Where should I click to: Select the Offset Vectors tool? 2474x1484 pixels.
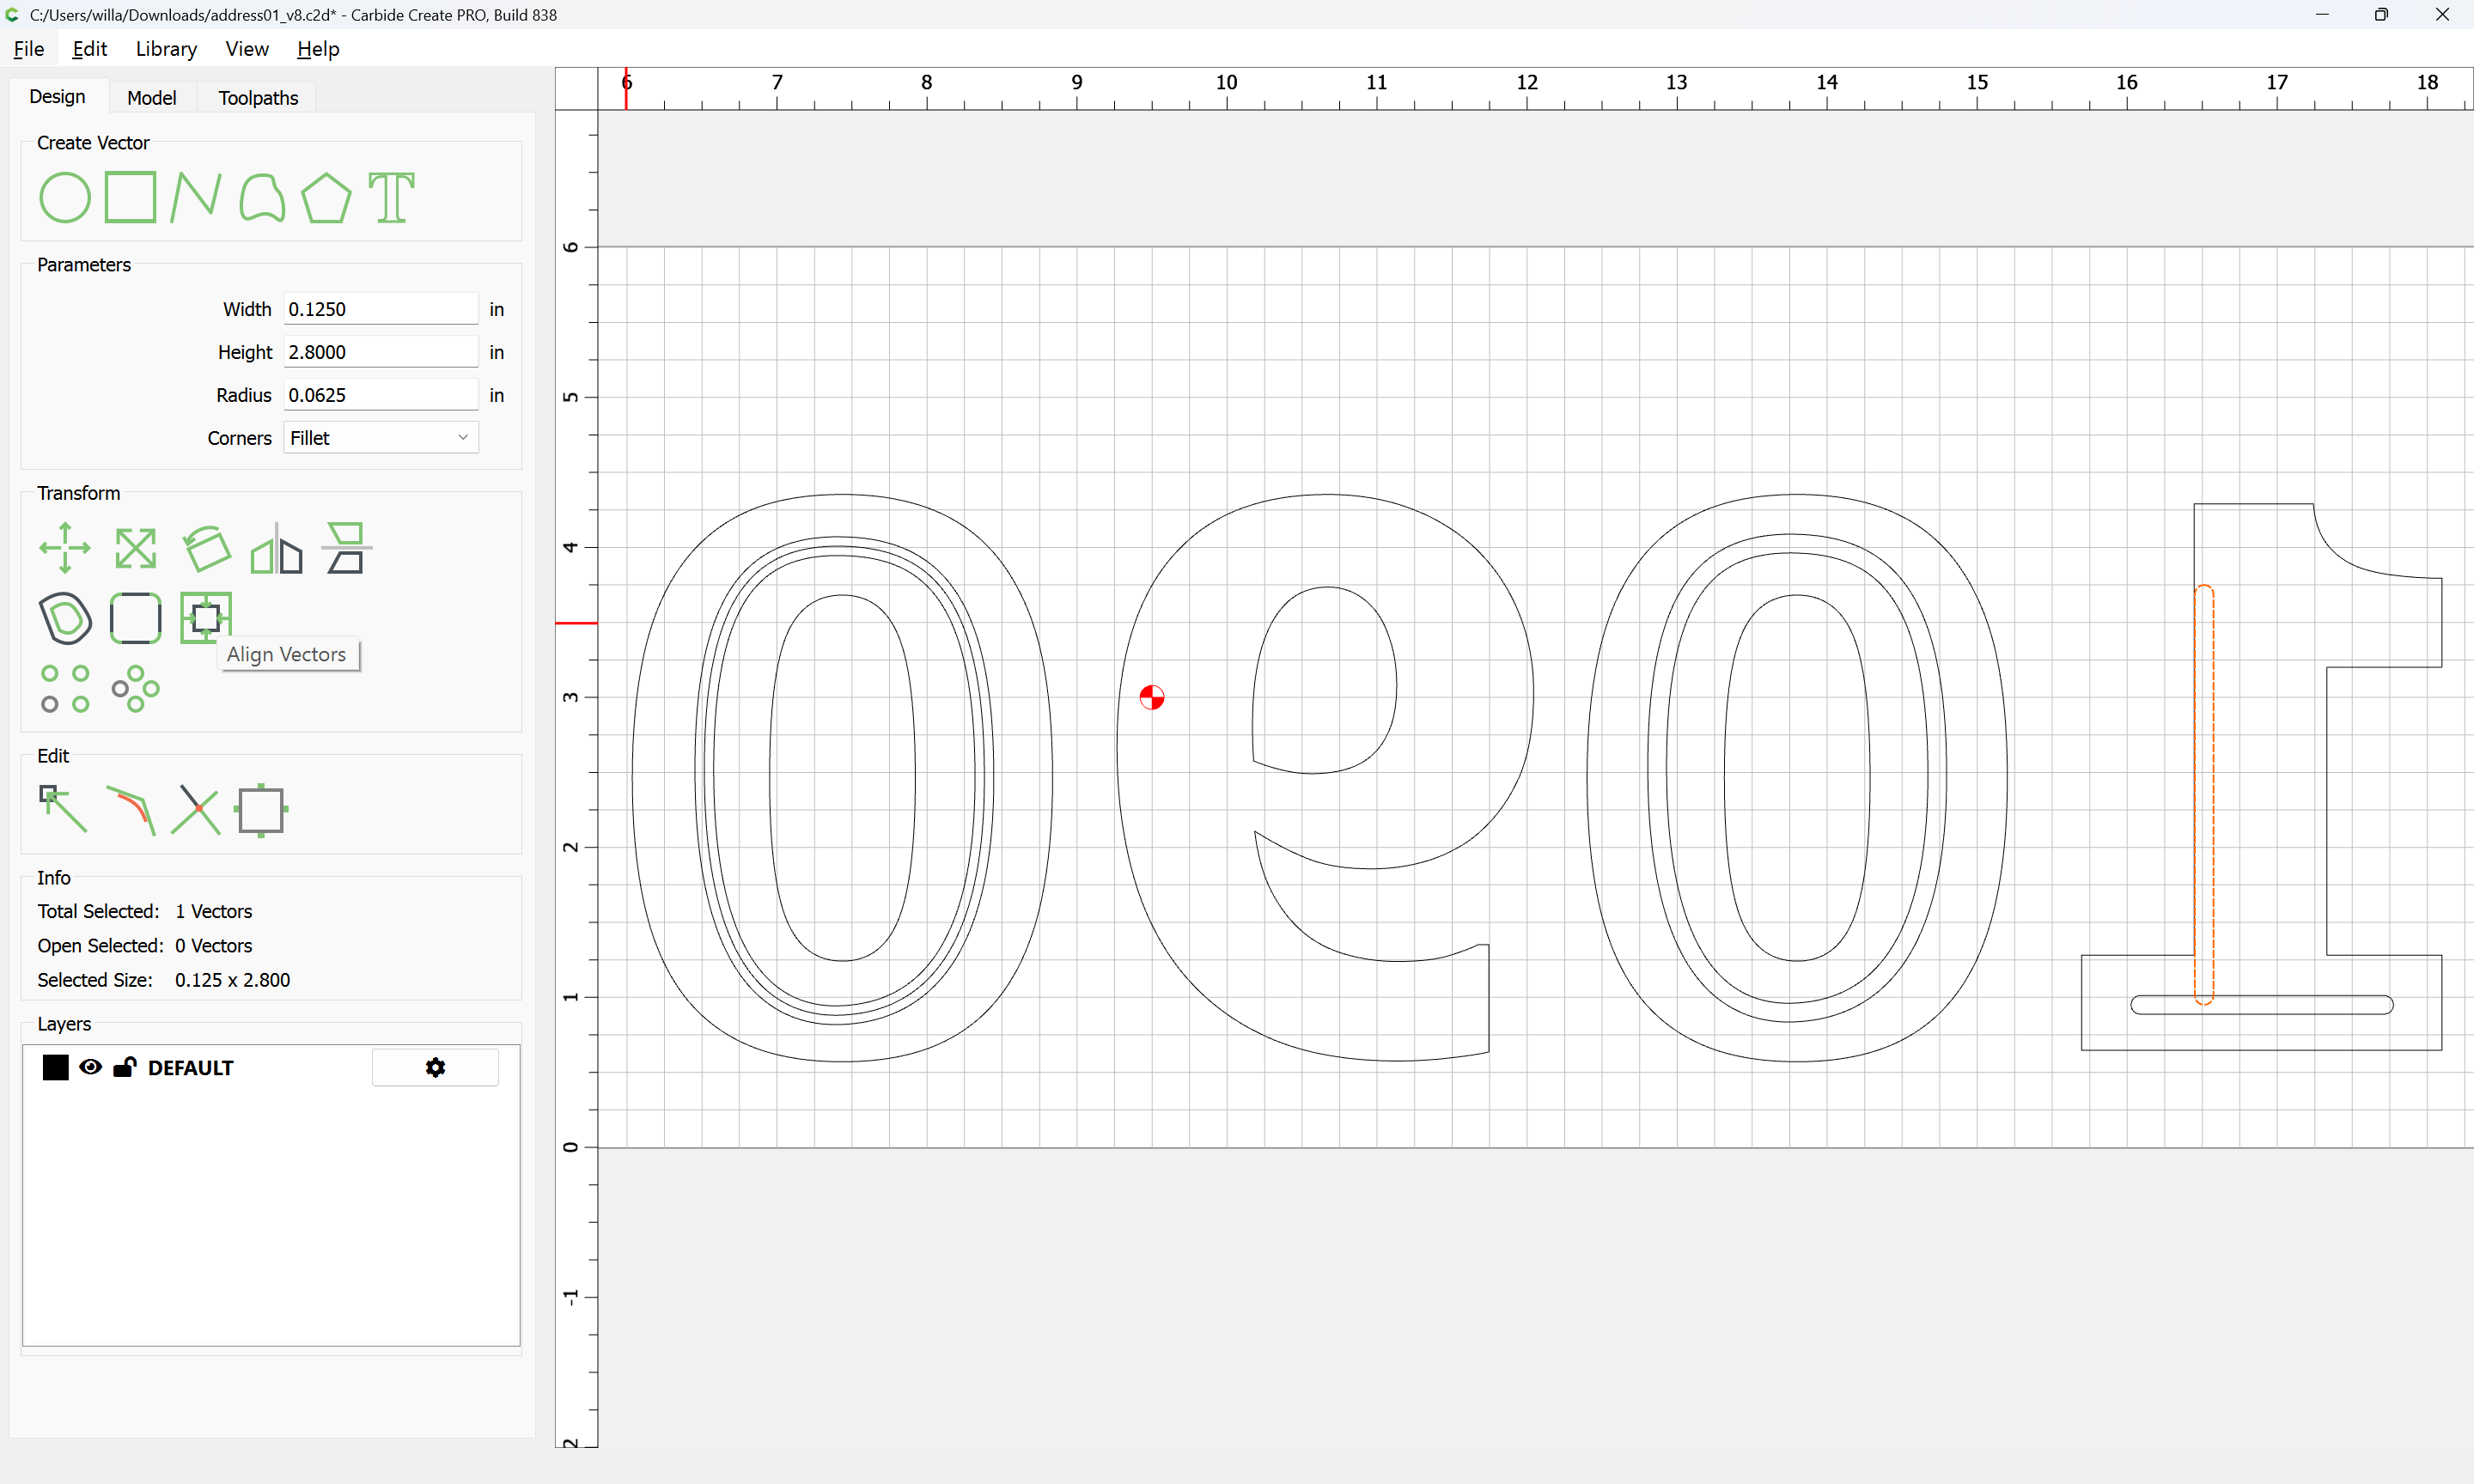pos(65,617)
